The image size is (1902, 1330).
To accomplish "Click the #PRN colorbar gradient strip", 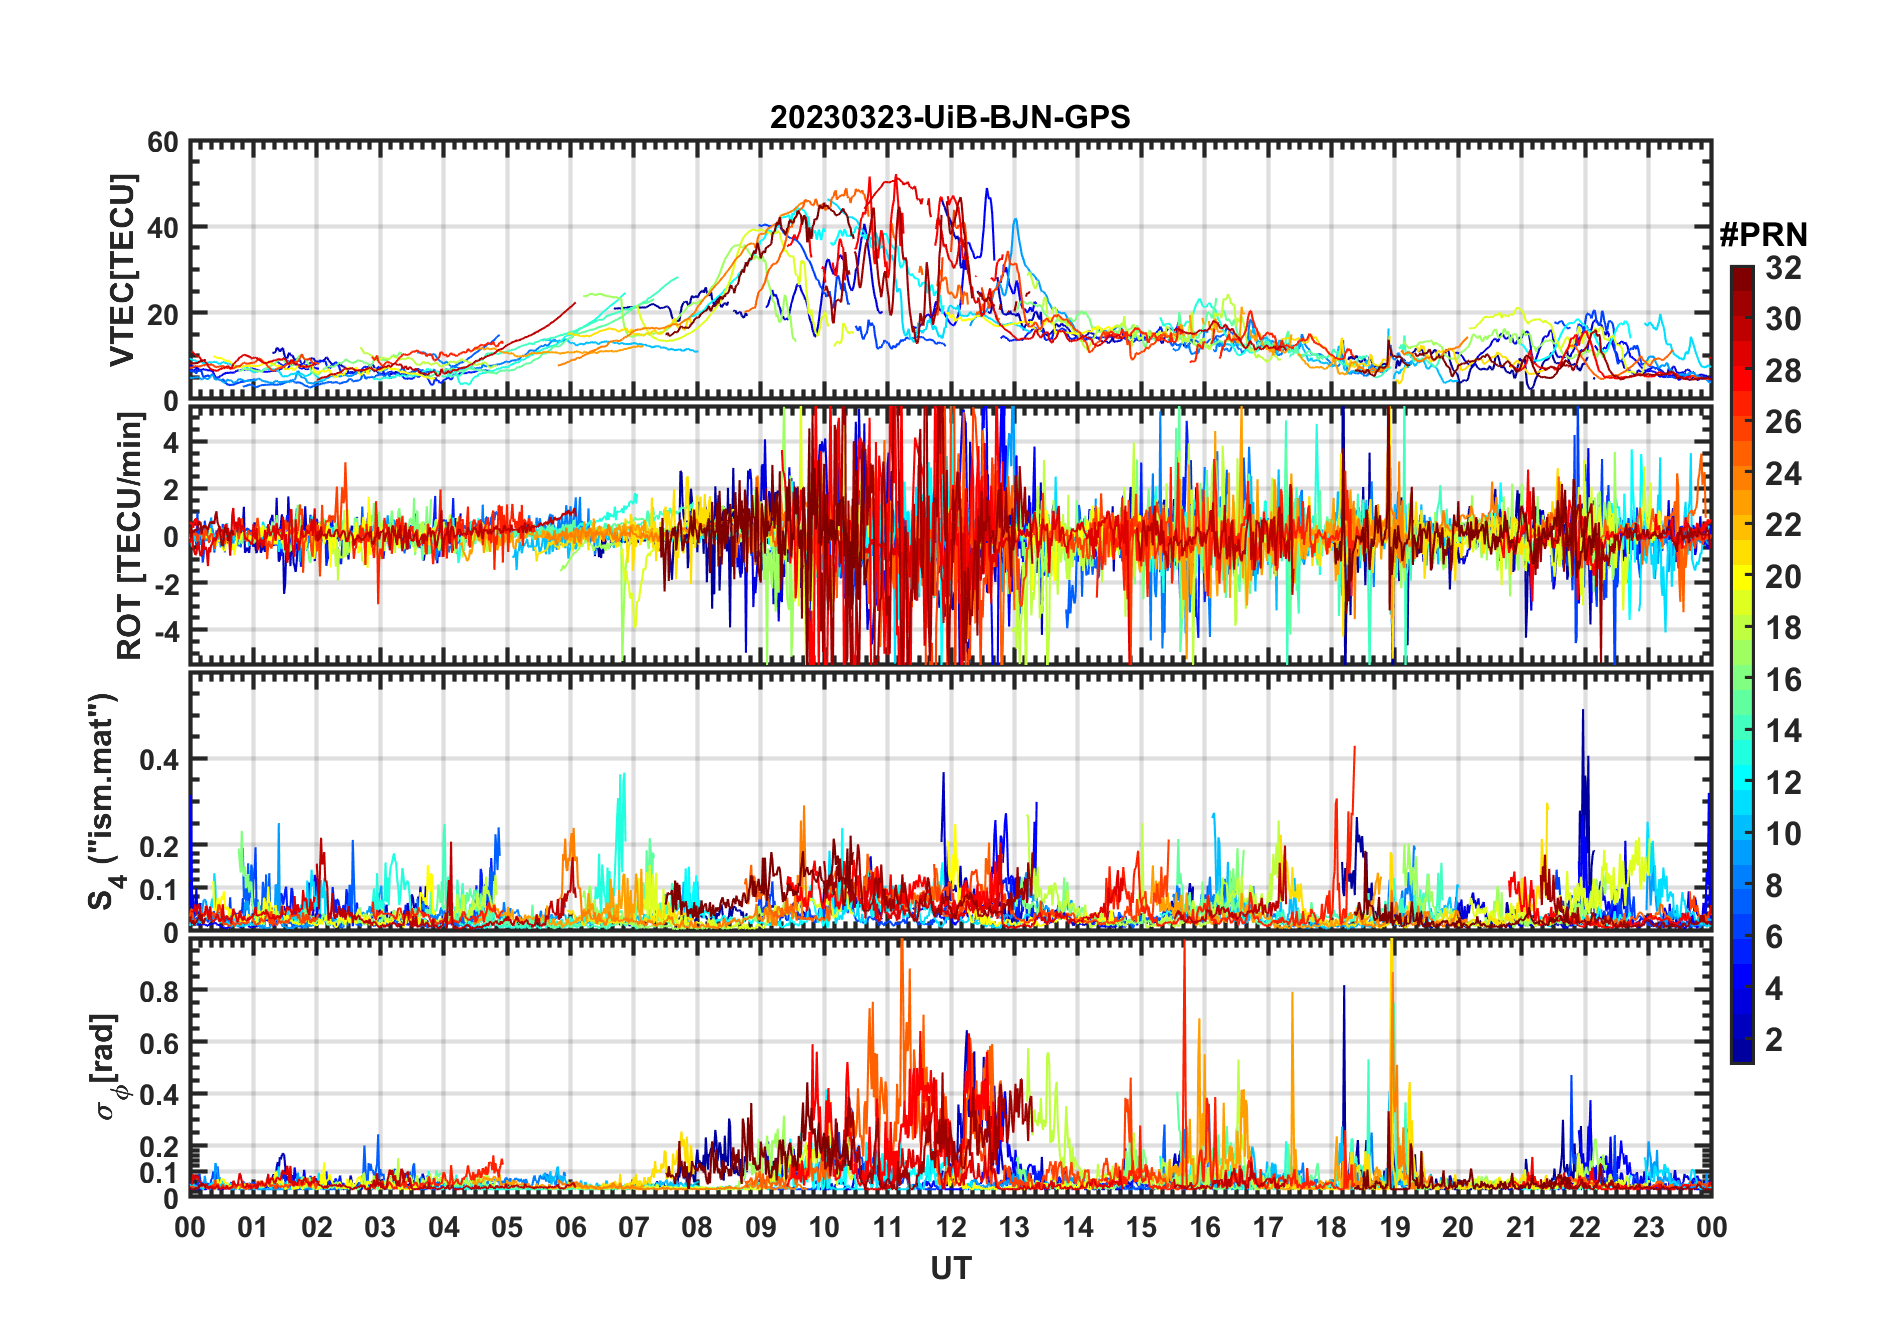I will point(1742,664).
